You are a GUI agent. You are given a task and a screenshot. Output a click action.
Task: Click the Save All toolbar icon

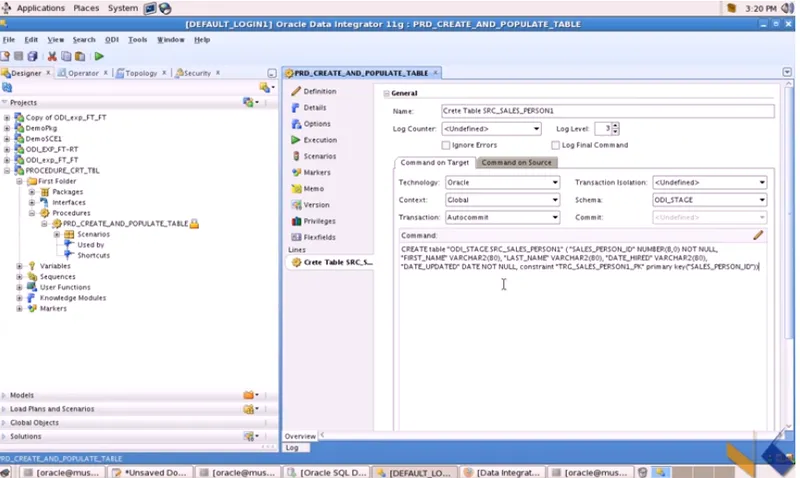coord(32,56)
